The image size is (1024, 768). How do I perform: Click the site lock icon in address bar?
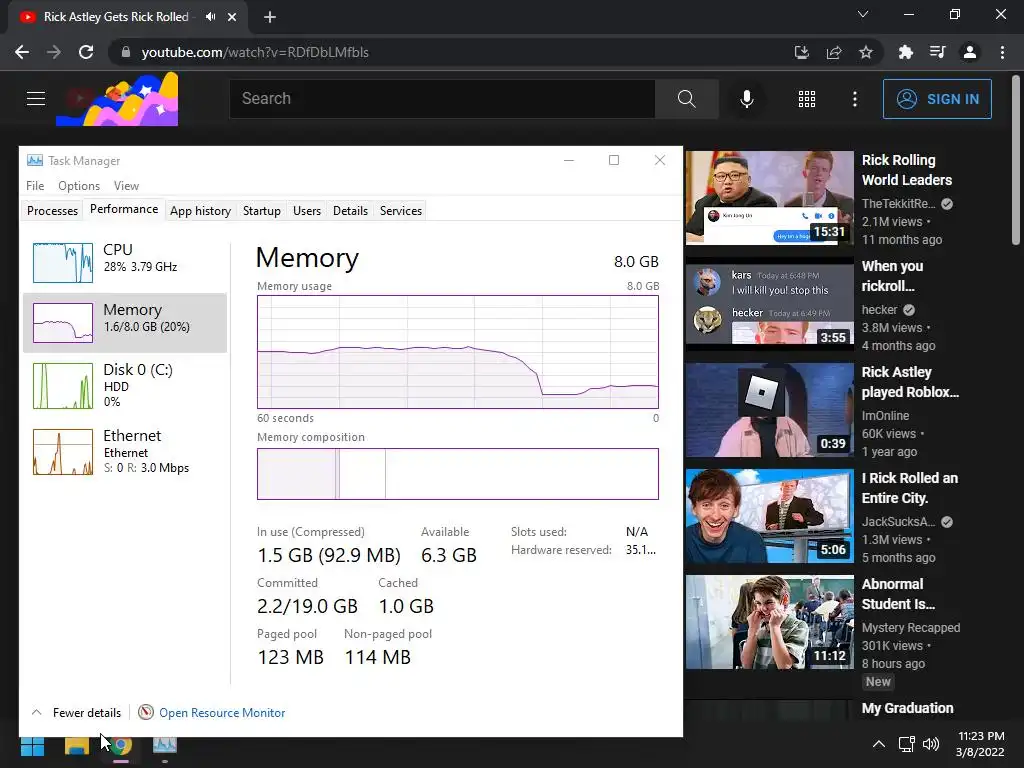coord(126,52)
